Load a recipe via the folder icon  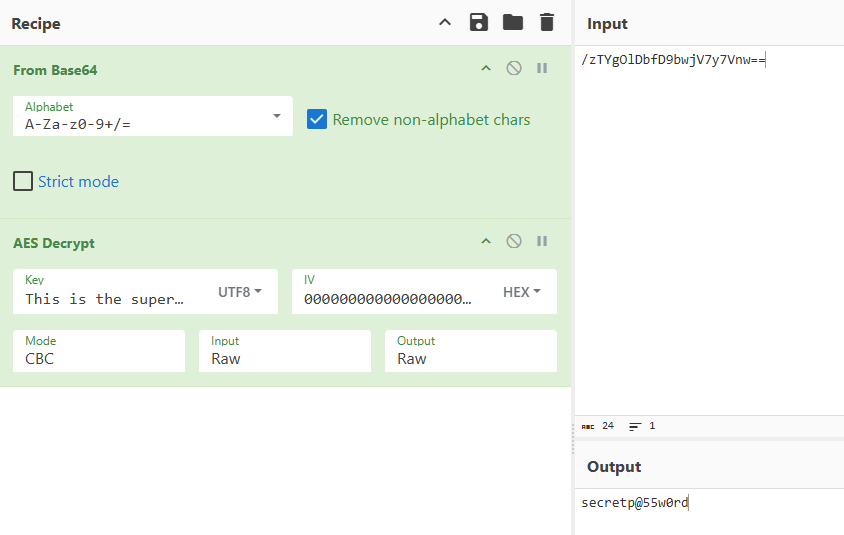[x=512, y=23]
